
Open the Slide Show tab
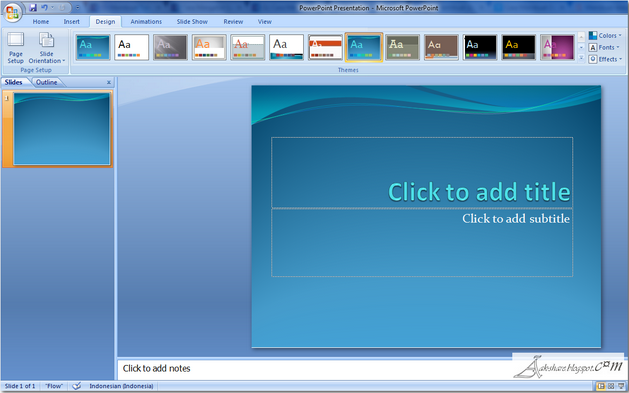[192, 22]
